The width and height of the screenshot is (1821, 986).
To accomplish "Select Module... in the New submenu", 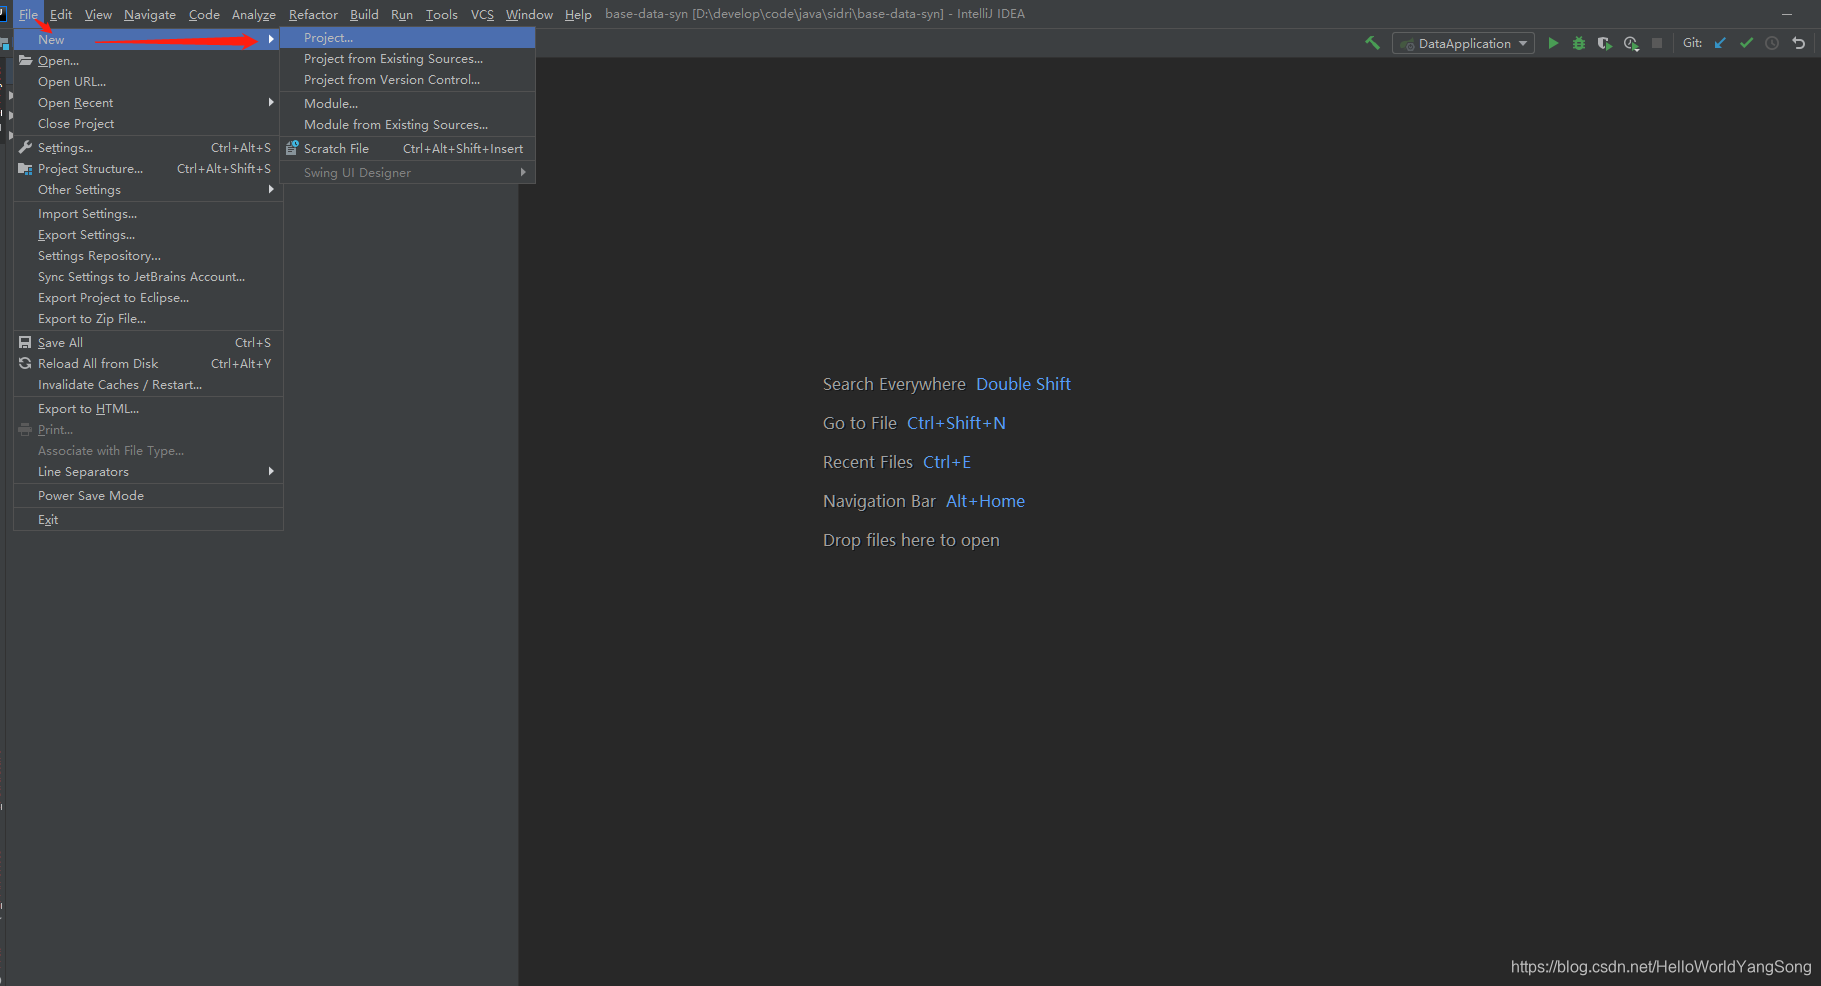I will tap(407, 103).
